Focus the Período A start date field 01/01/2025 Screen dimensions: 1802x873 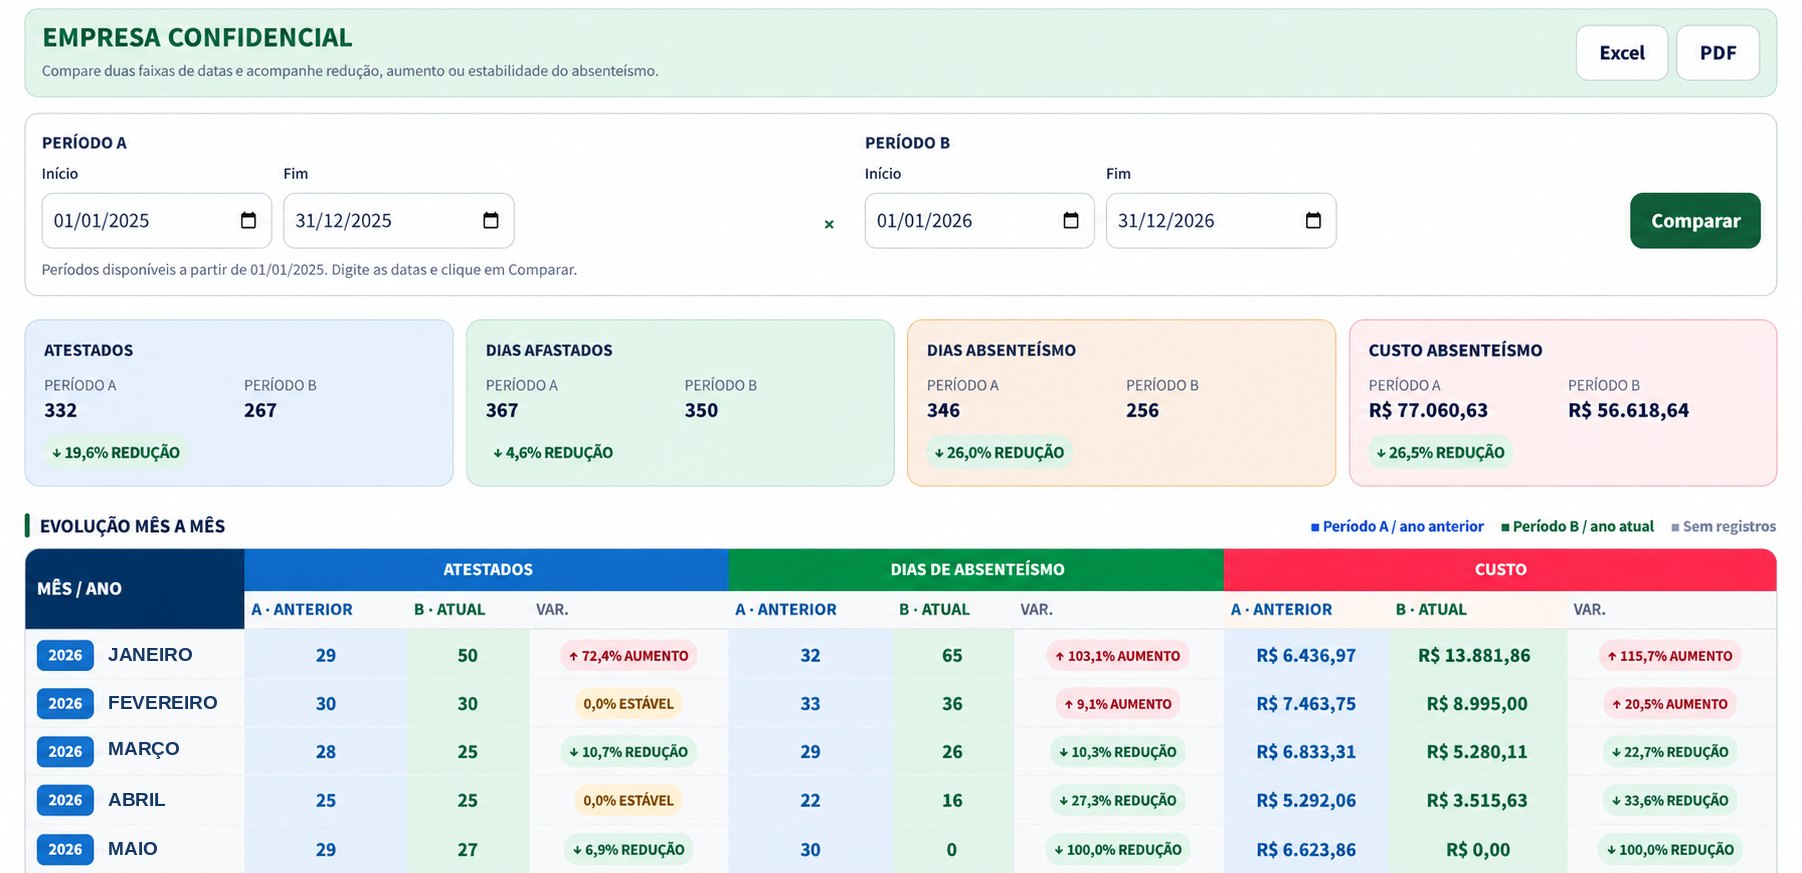[156, 220]
